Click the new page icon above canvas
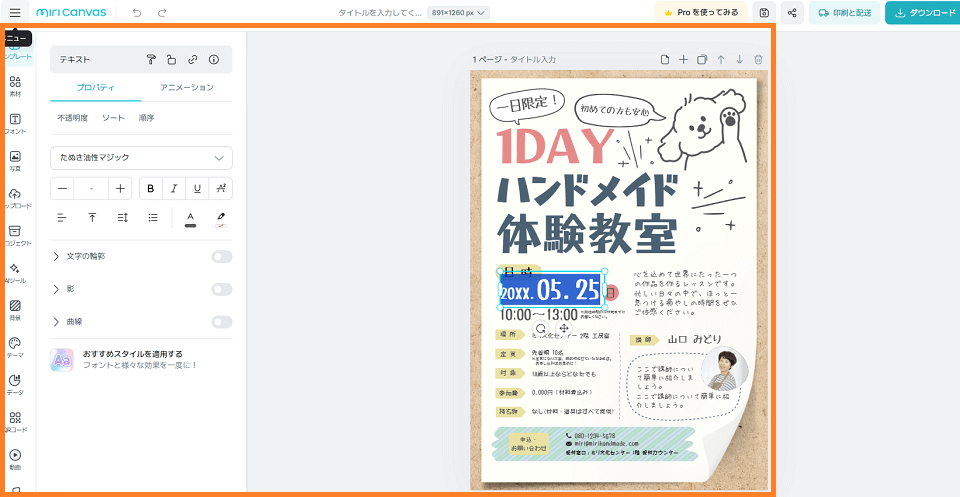This screenshot has height=497, width=960. (x=665, y=59)
